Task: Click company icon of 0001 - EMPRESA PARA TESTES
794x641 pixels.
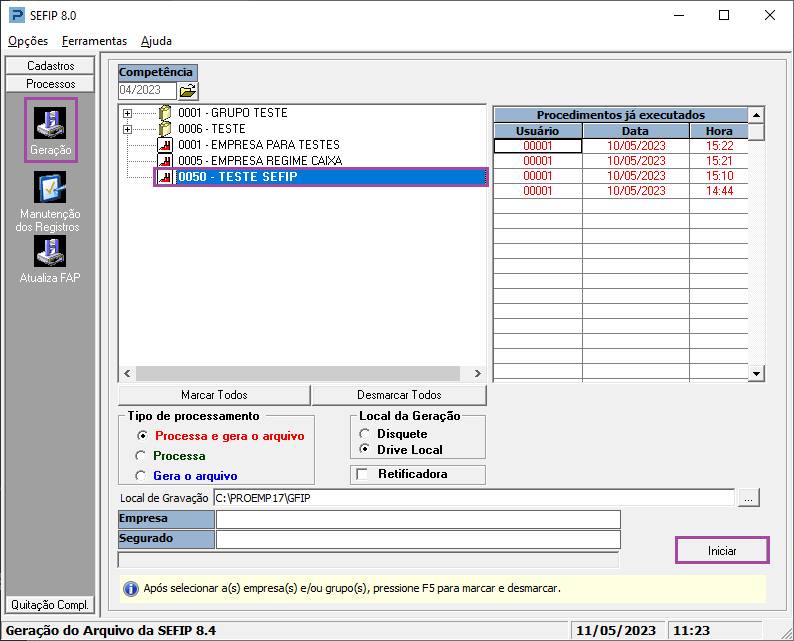Action: click(165, 145)
